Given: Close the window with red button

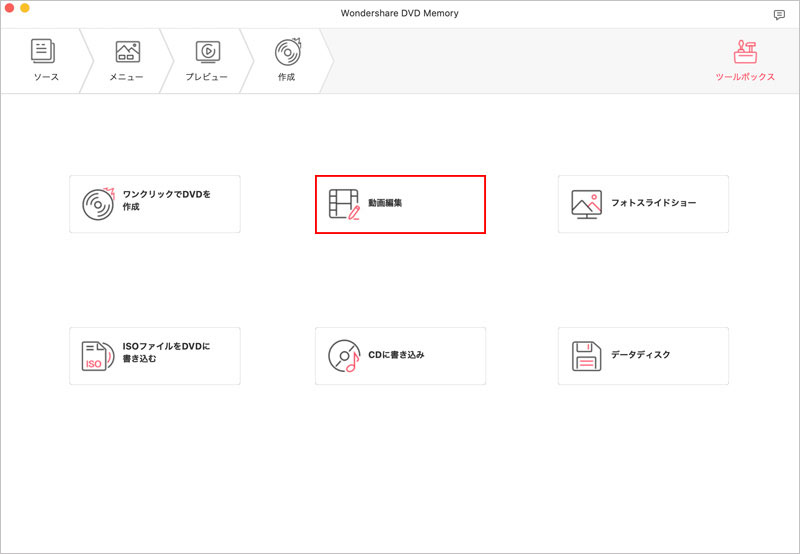Looking at the screenshot, I should (10, 8).
